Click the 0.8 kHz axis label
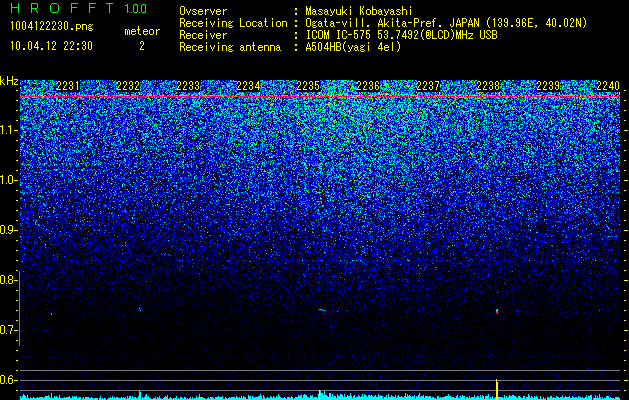Image resolution: width=629 pixels, height=400 pixels. [8, 280]
